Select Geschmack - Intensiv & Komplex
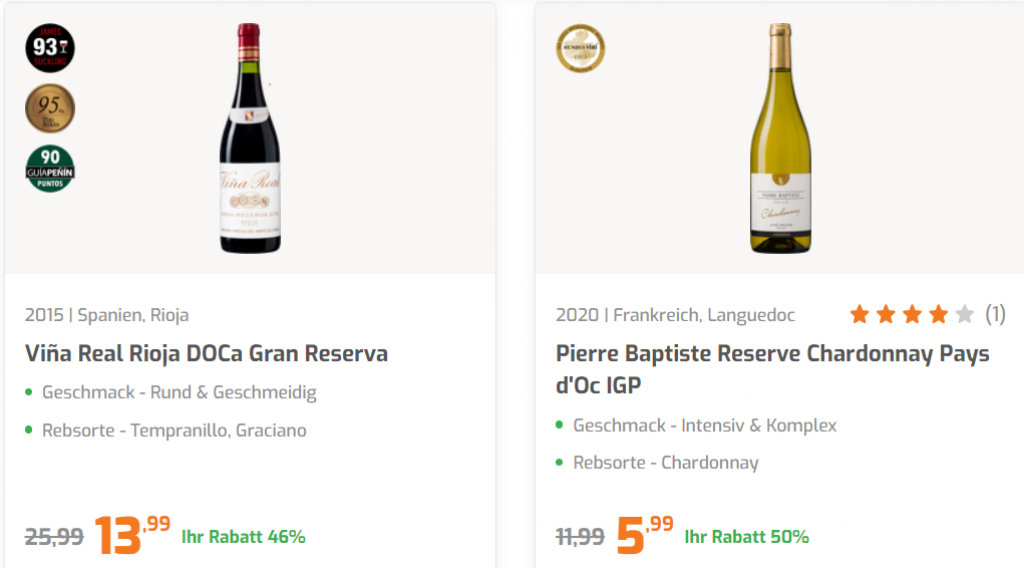 [x=704, y=425]
